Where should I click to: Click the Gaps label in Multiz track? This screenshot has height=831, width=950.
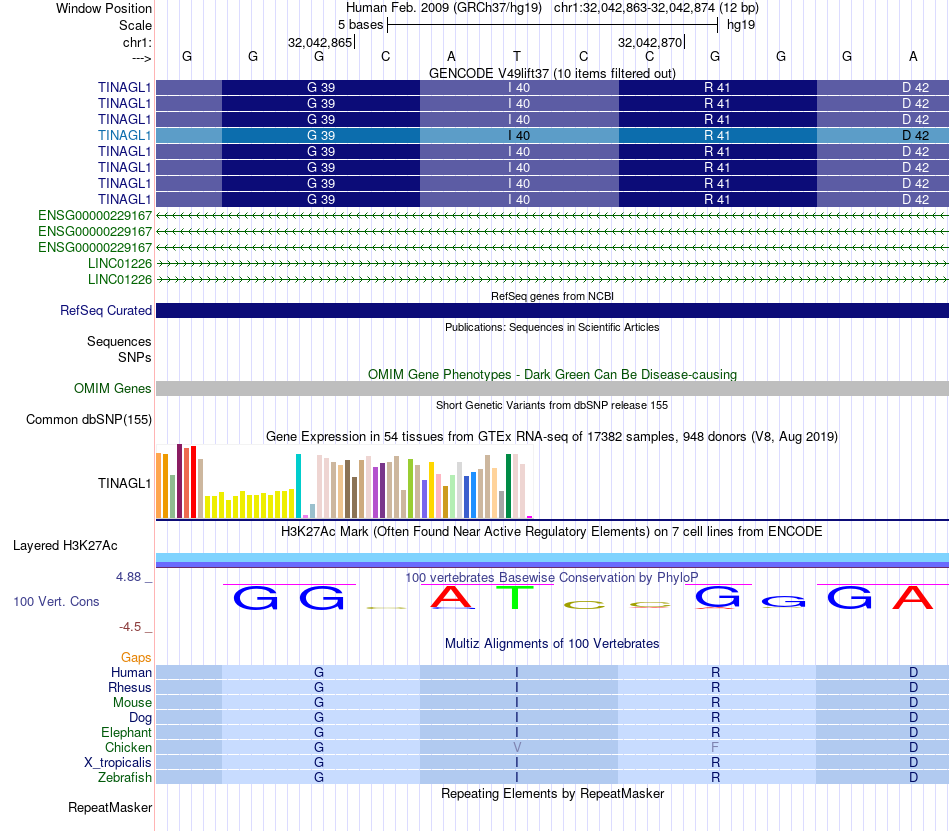[x=136, y=657]
